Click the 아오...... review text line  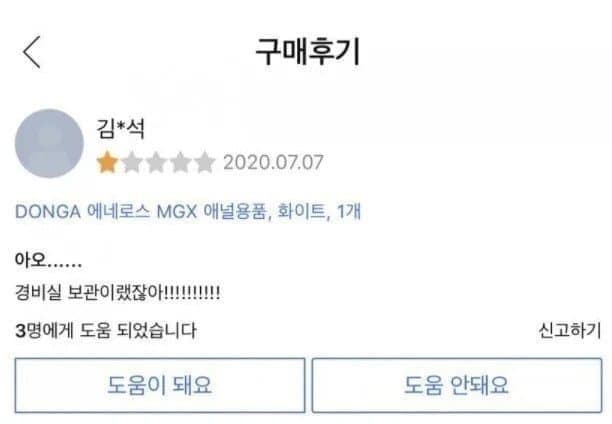pos(48,259)
